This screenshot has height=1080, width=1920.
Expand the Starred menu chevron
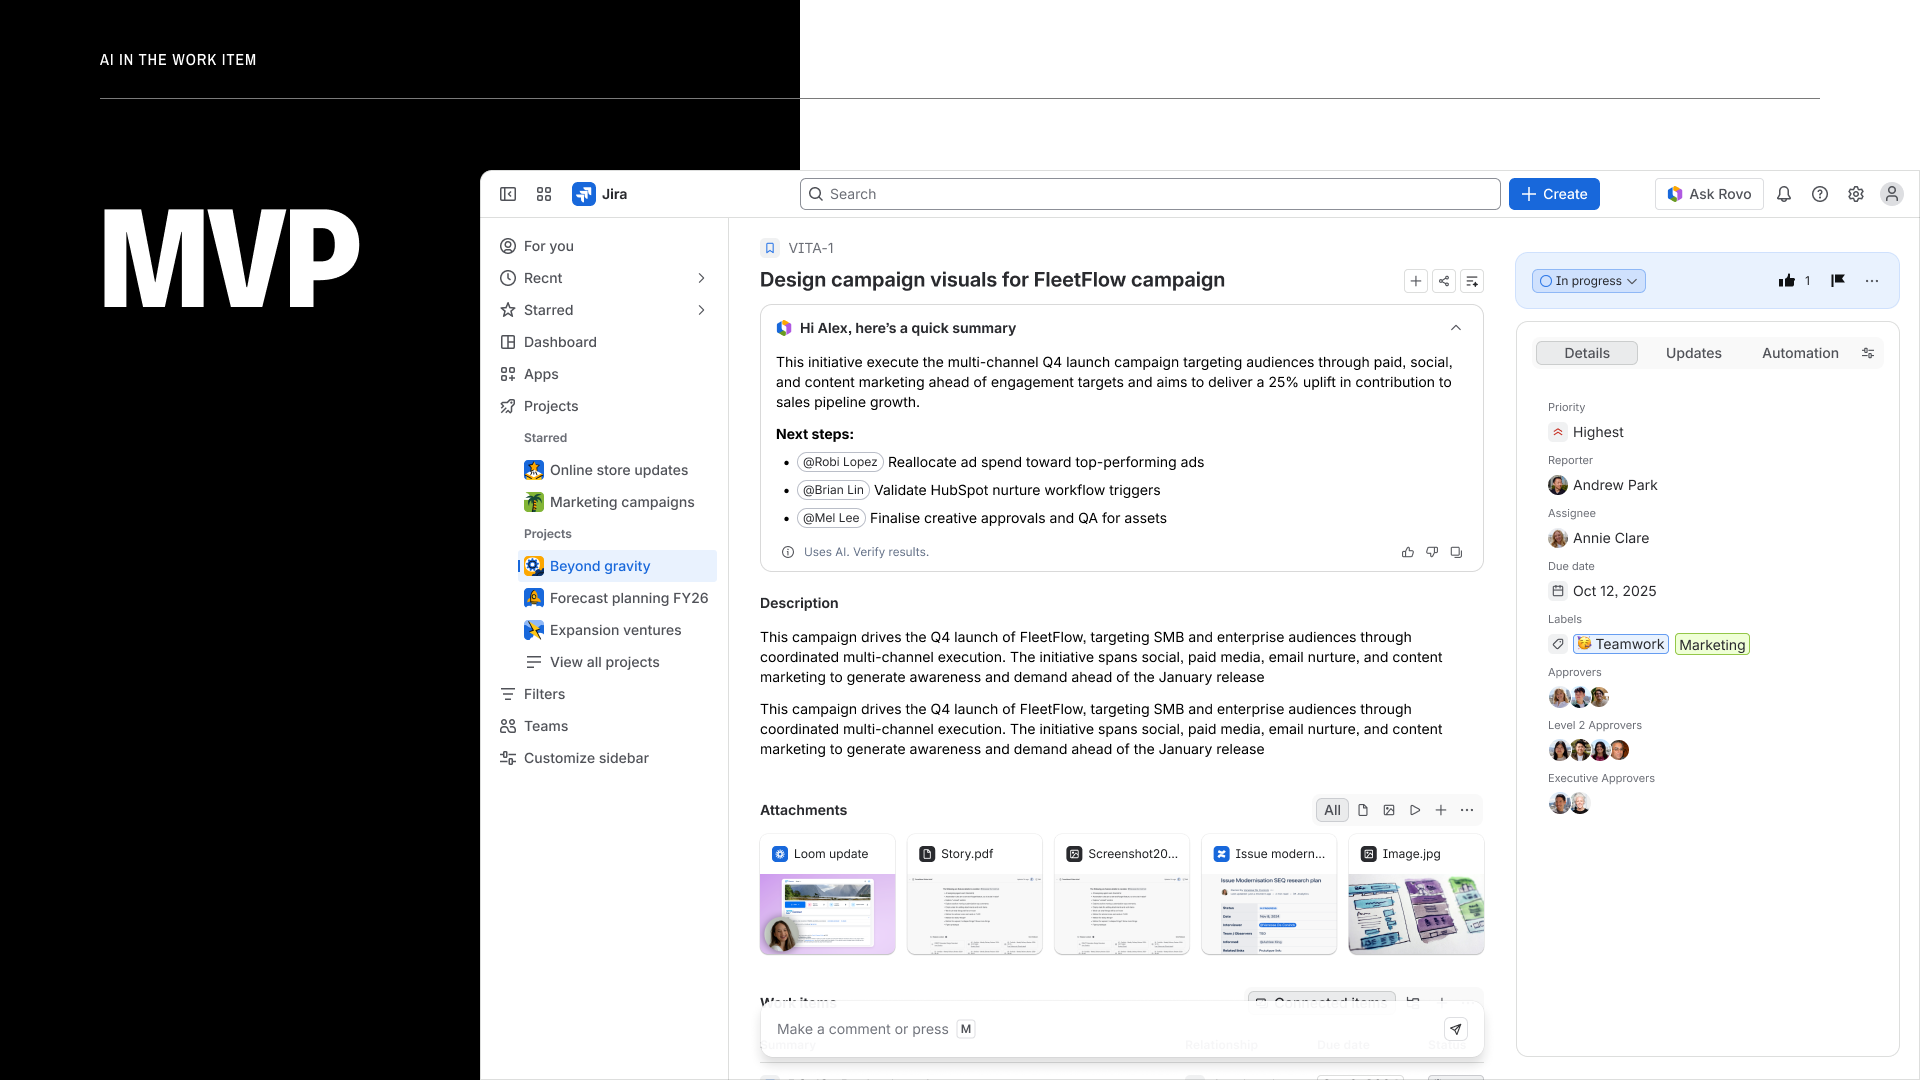701,310
